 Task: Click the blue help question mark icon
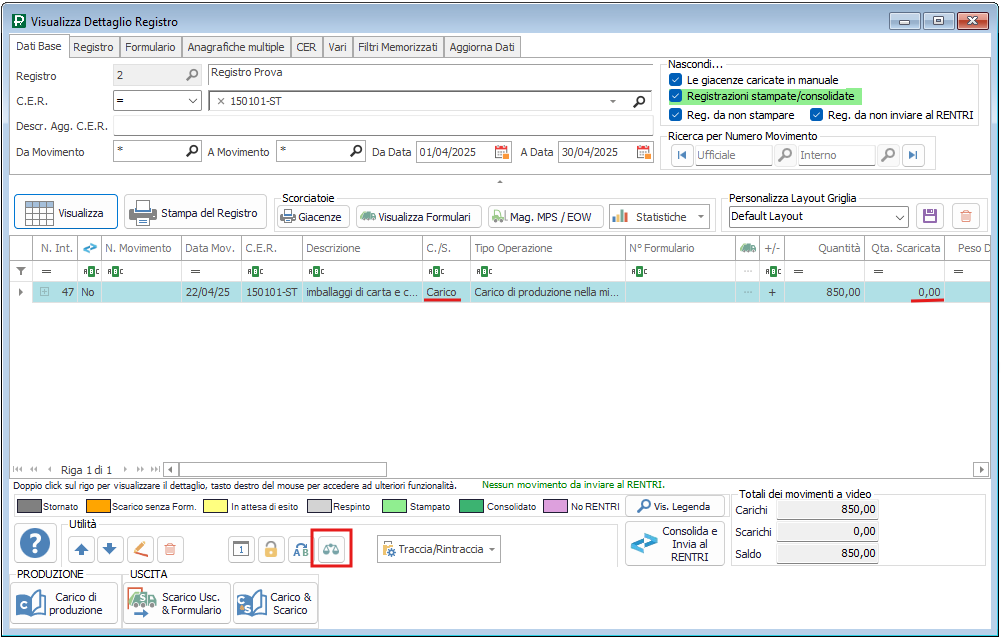click(36, 545)
